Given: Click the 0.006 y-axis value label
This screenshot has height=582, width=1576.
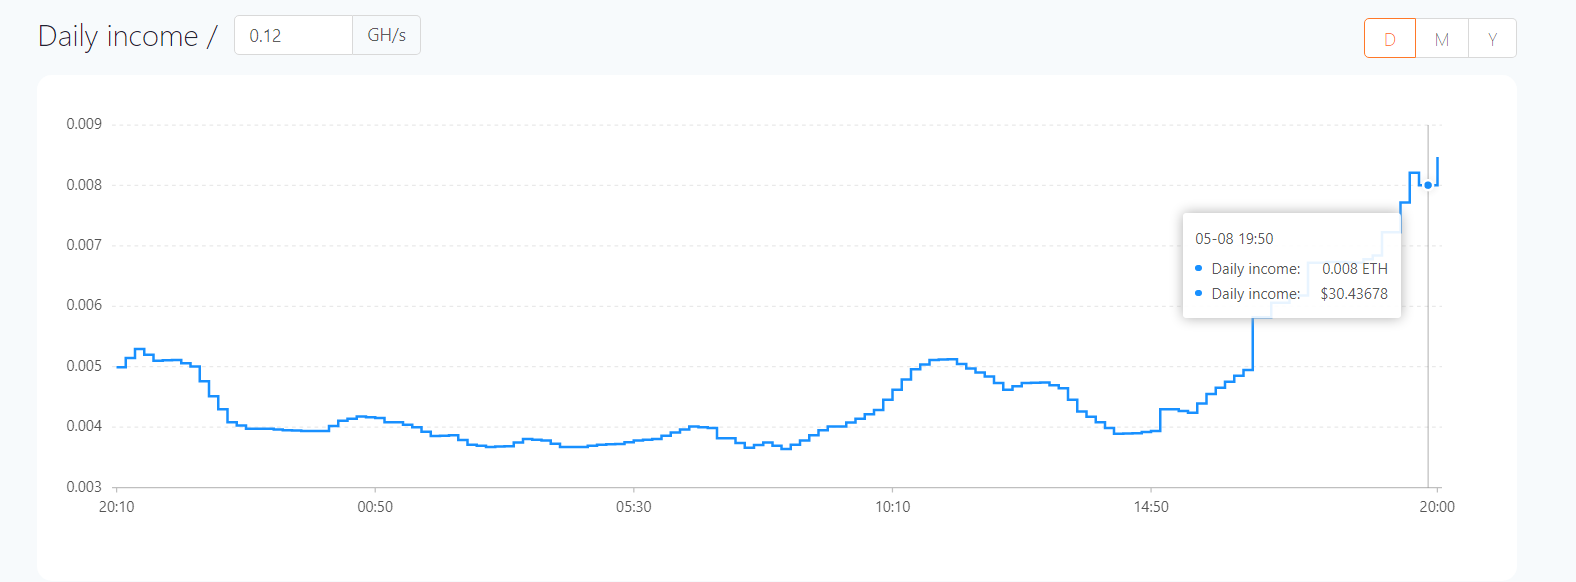Looking at the screenshot, I should coord(84,305).
